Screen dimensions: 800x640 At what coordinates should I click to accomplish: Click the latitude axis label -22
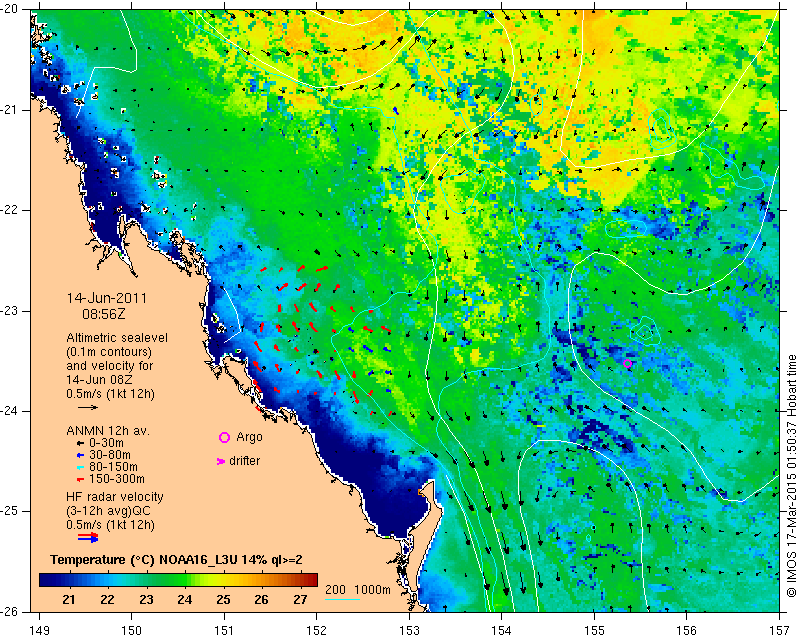coord(10,210)
